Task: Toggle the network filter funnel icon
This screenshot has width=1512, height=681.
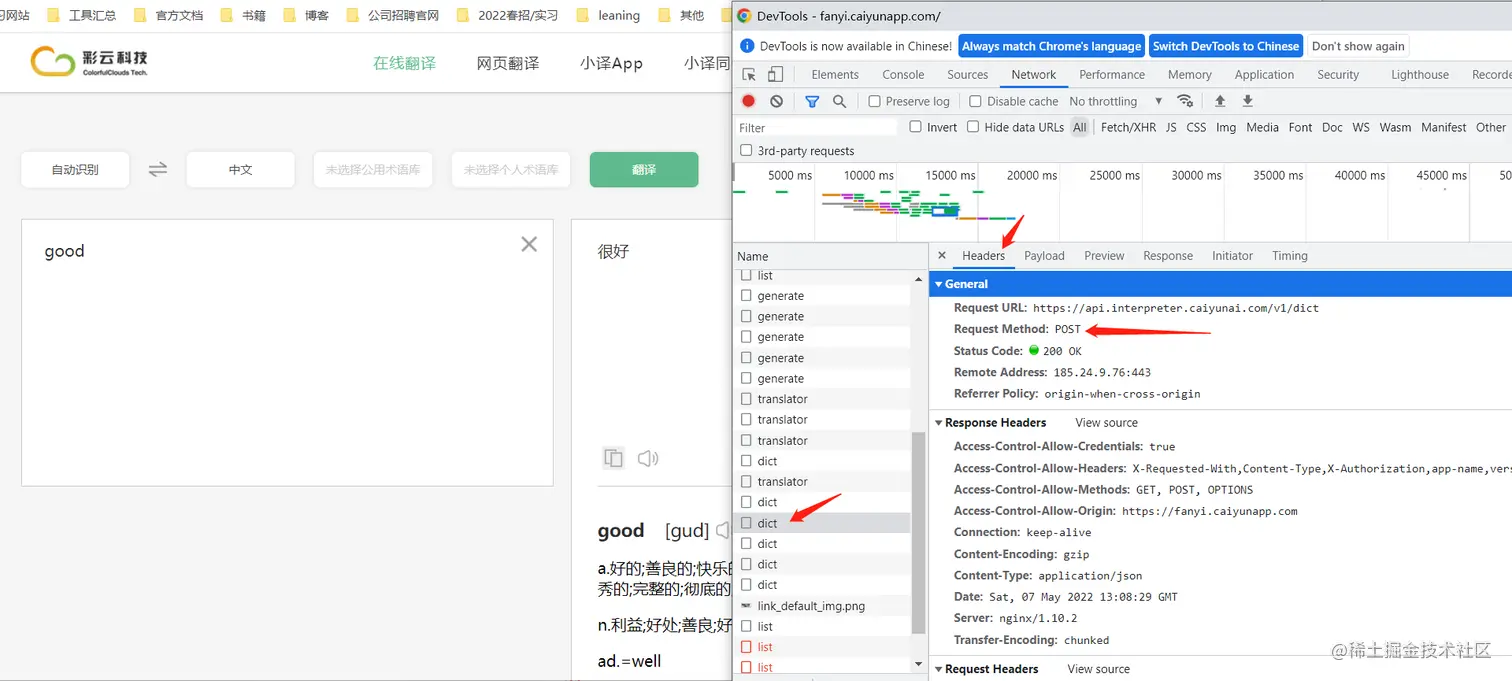Action: 812,101
